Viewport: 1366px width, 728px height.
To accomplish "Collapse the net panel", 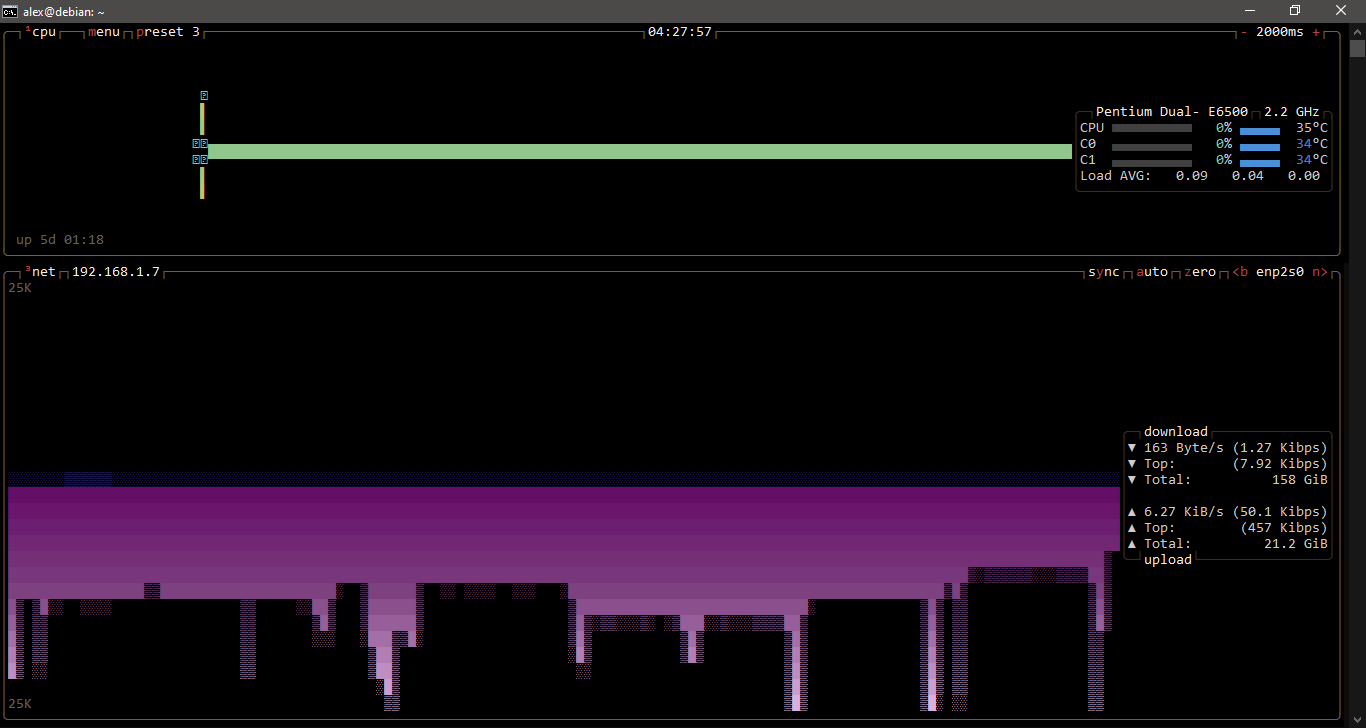I will (43, 271).
